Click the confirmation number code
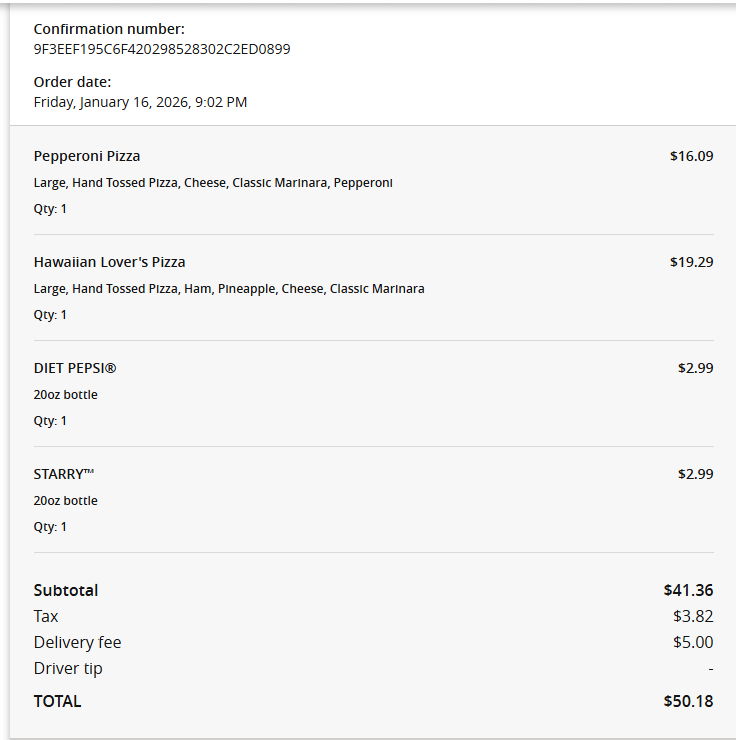This screenshot has width=736, height=740. [162, 48]
